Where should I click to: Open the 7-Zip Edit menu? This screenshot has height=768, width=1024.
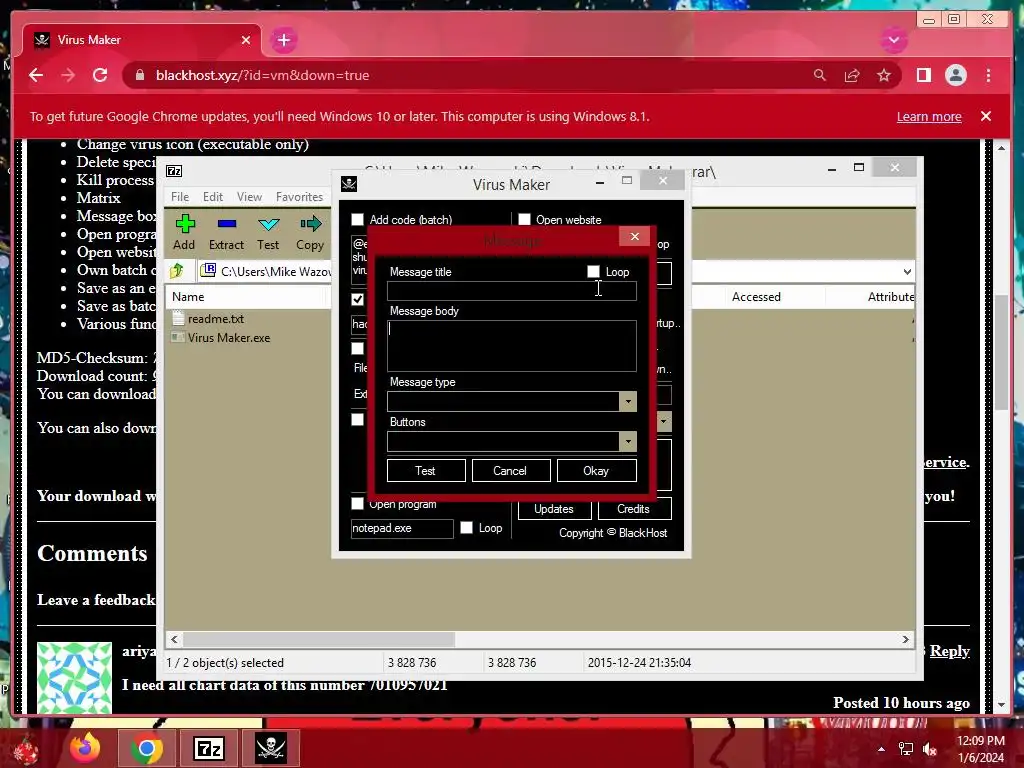[x=213, y=197]
